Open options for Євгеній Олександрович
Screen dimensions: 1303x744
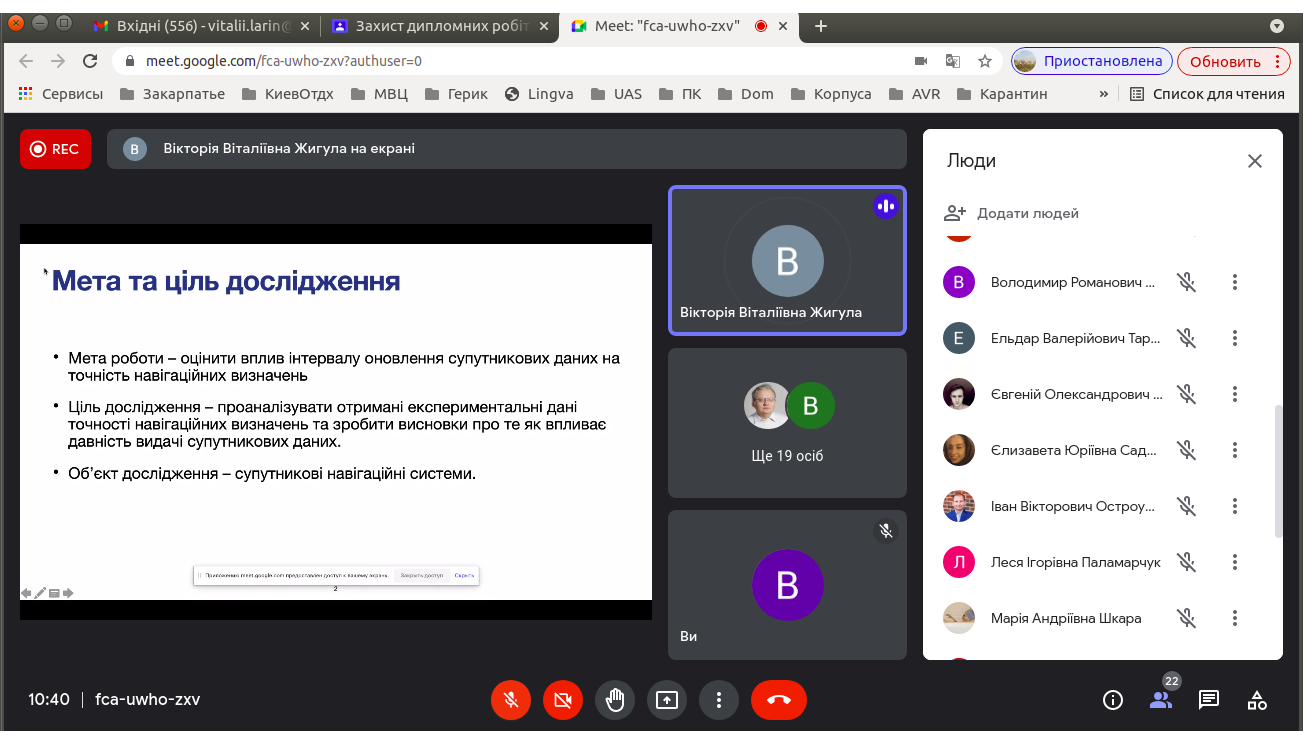pos(1235,394)
